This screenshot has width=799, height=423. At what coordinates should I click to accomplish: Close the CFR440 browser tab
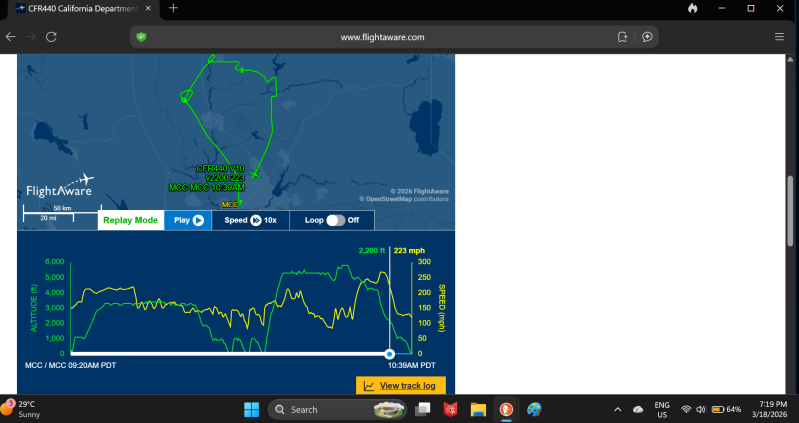pyautogui.click(x=148, y=8)
